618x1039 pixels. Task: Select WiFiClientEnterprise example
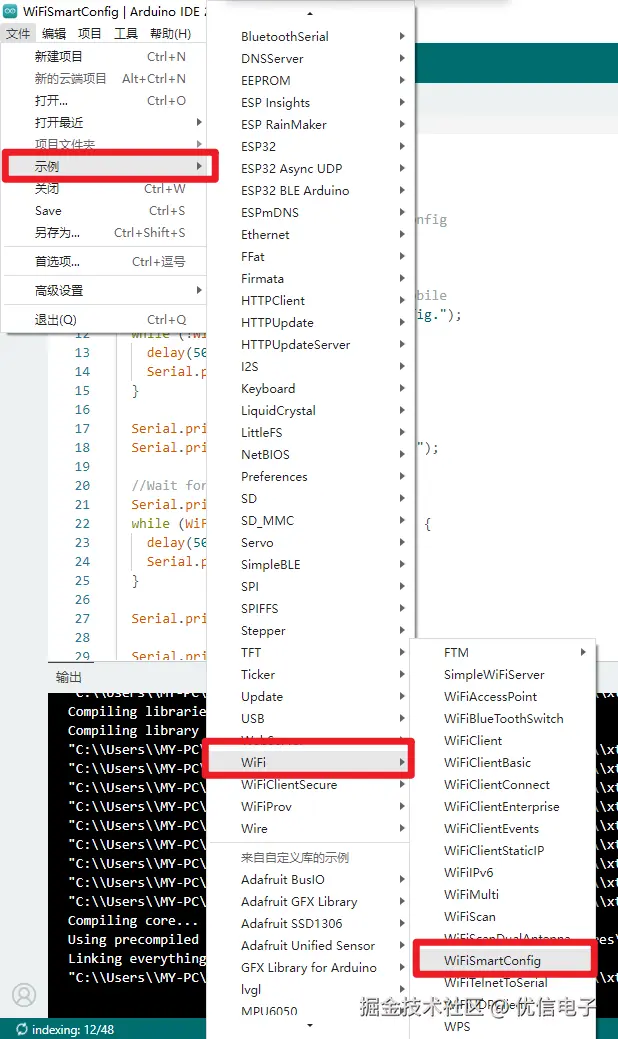[503, 806]
